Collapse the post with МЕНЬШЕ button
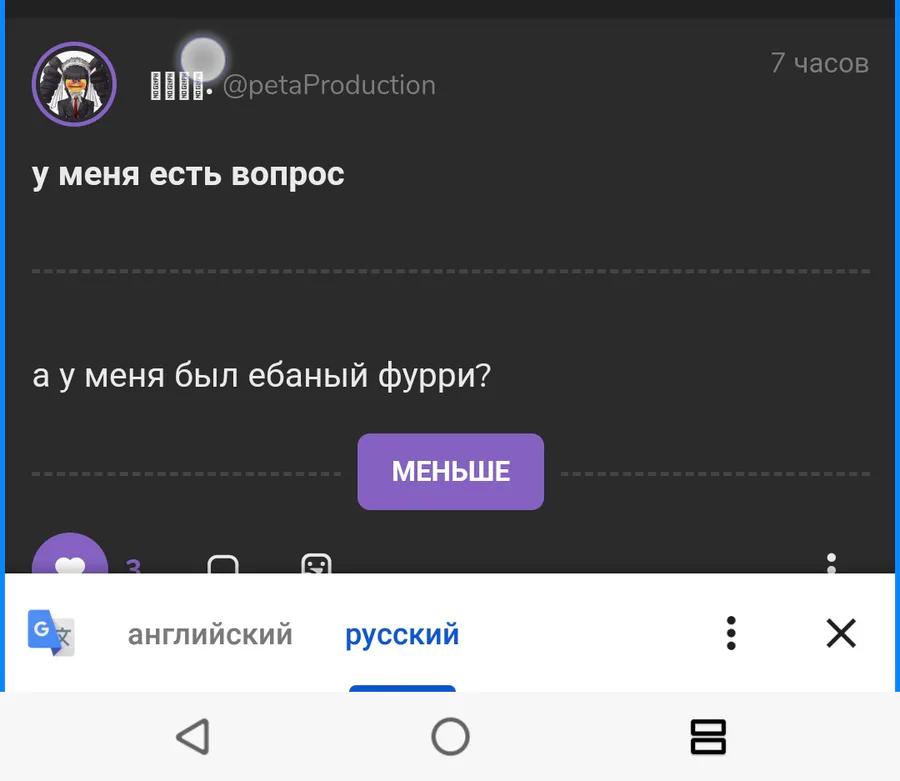900x781 pixels. pyautogui.click(x=450, y=471)
